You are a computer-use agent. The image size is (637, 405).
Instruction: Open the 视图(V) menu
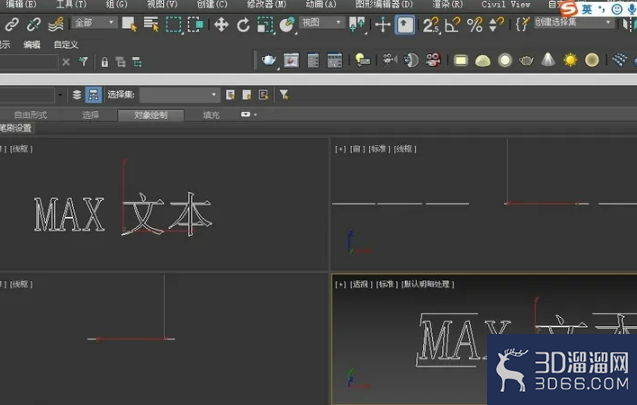(162, 4)
